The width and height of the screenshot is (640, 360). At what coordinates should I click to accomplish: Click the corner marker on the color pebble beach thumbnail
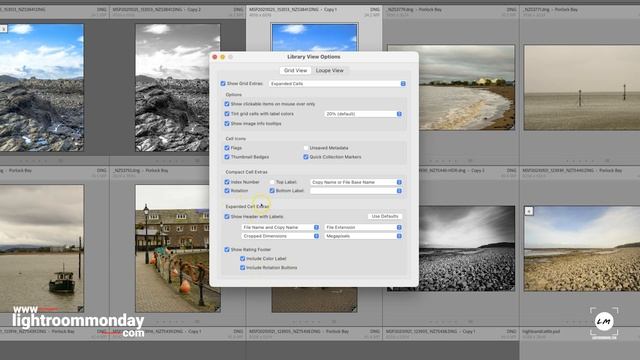click(529, 211)
